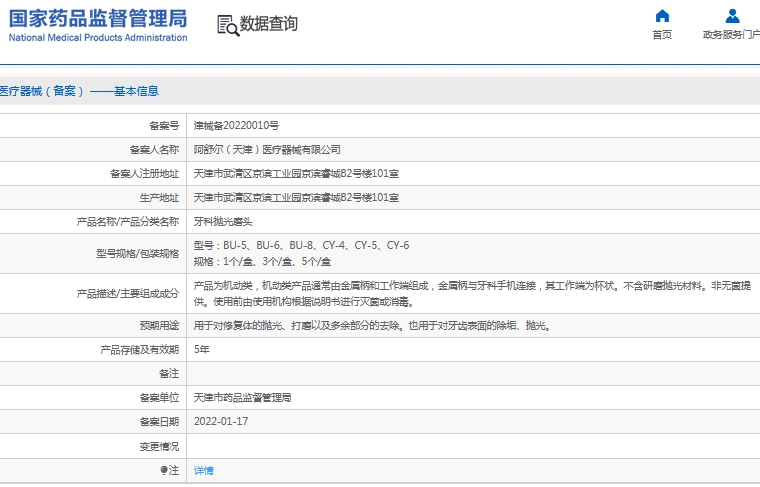The height and width of the screenshot is (487, 760).
Task: Click the 备案日期 row label
Action: tap(159, 422)
